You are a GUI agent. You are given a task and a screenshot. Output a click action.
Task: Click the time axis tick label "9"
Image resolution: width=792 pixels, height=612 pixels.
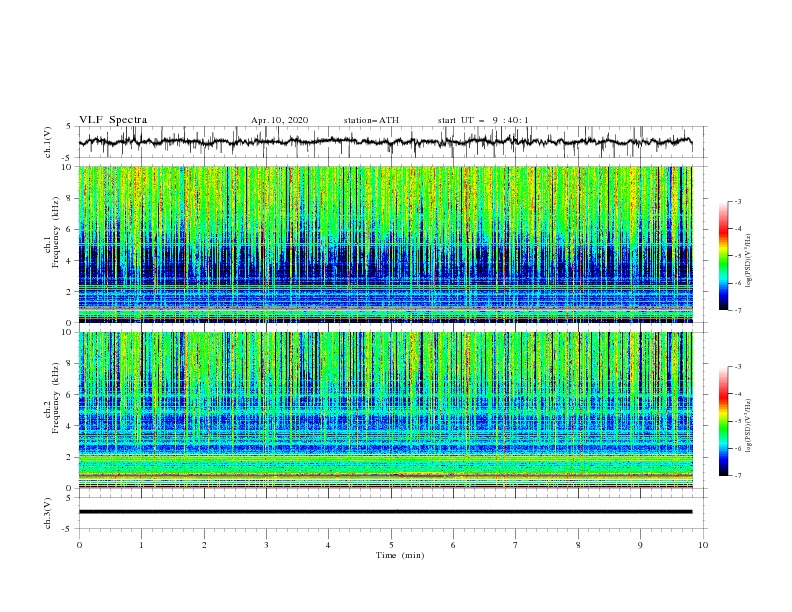(x=640, y=545)
